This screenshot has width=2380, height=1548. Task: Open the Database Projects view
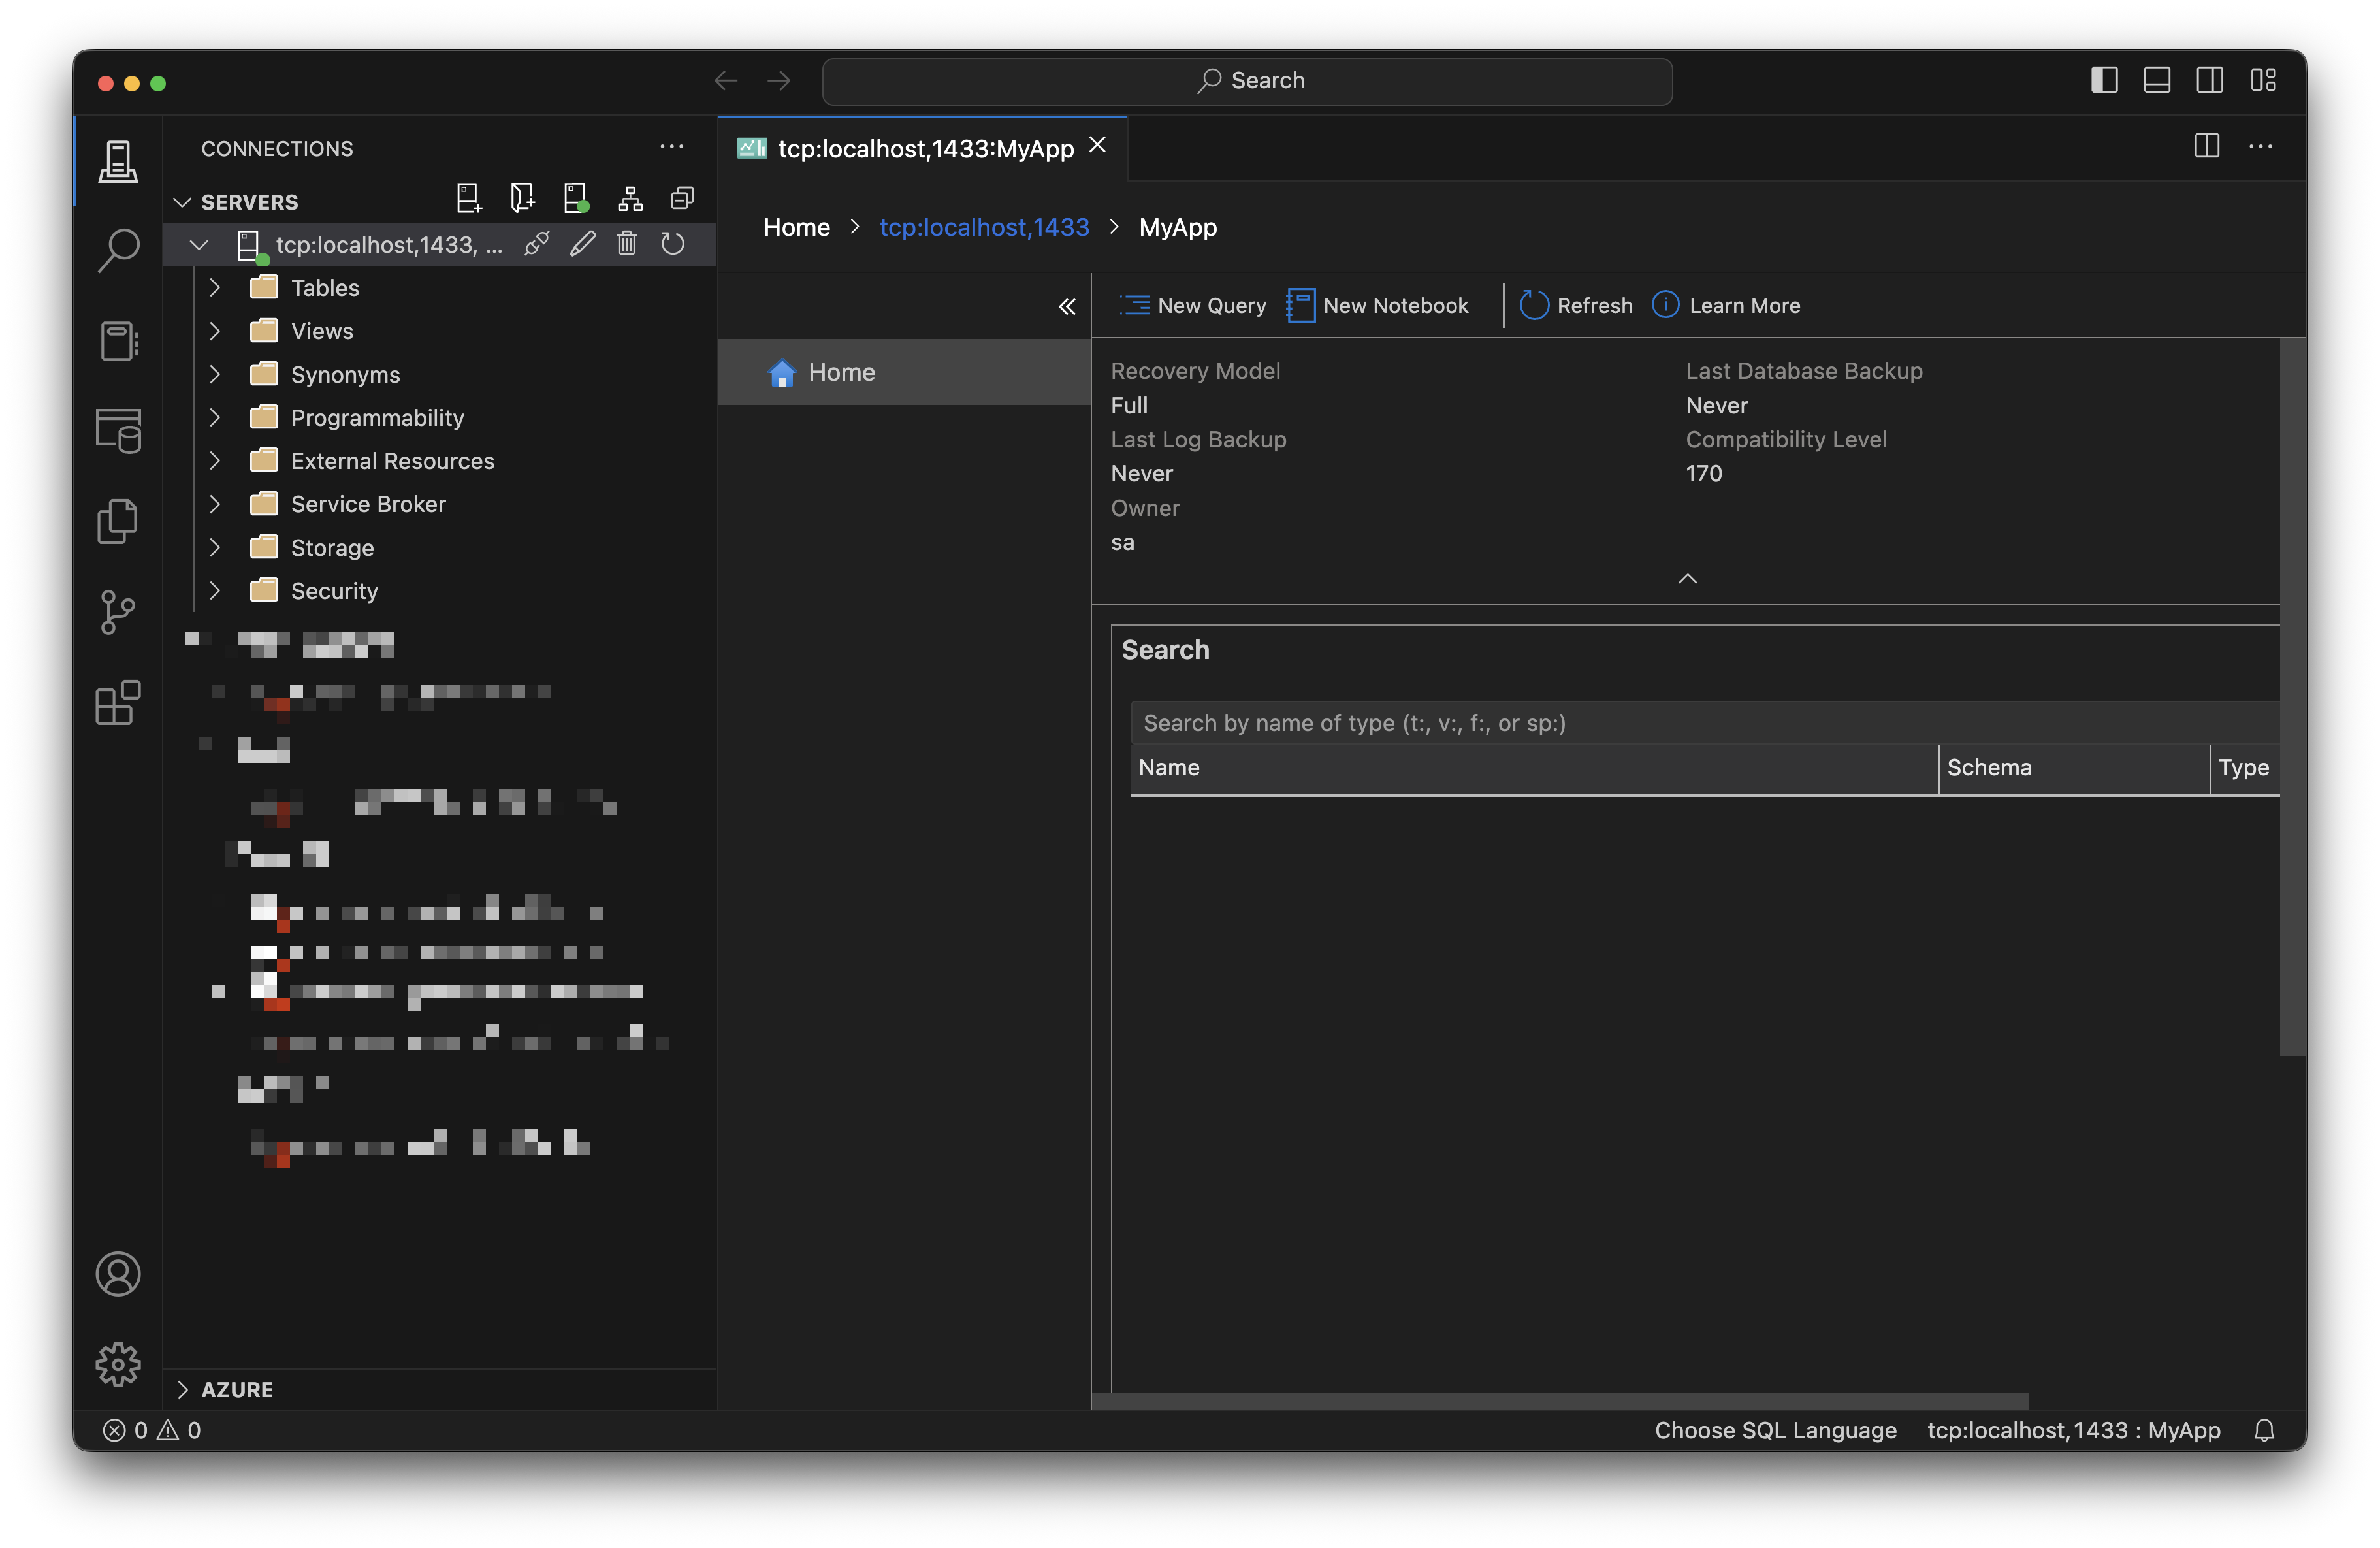click(x=118, y=431)
